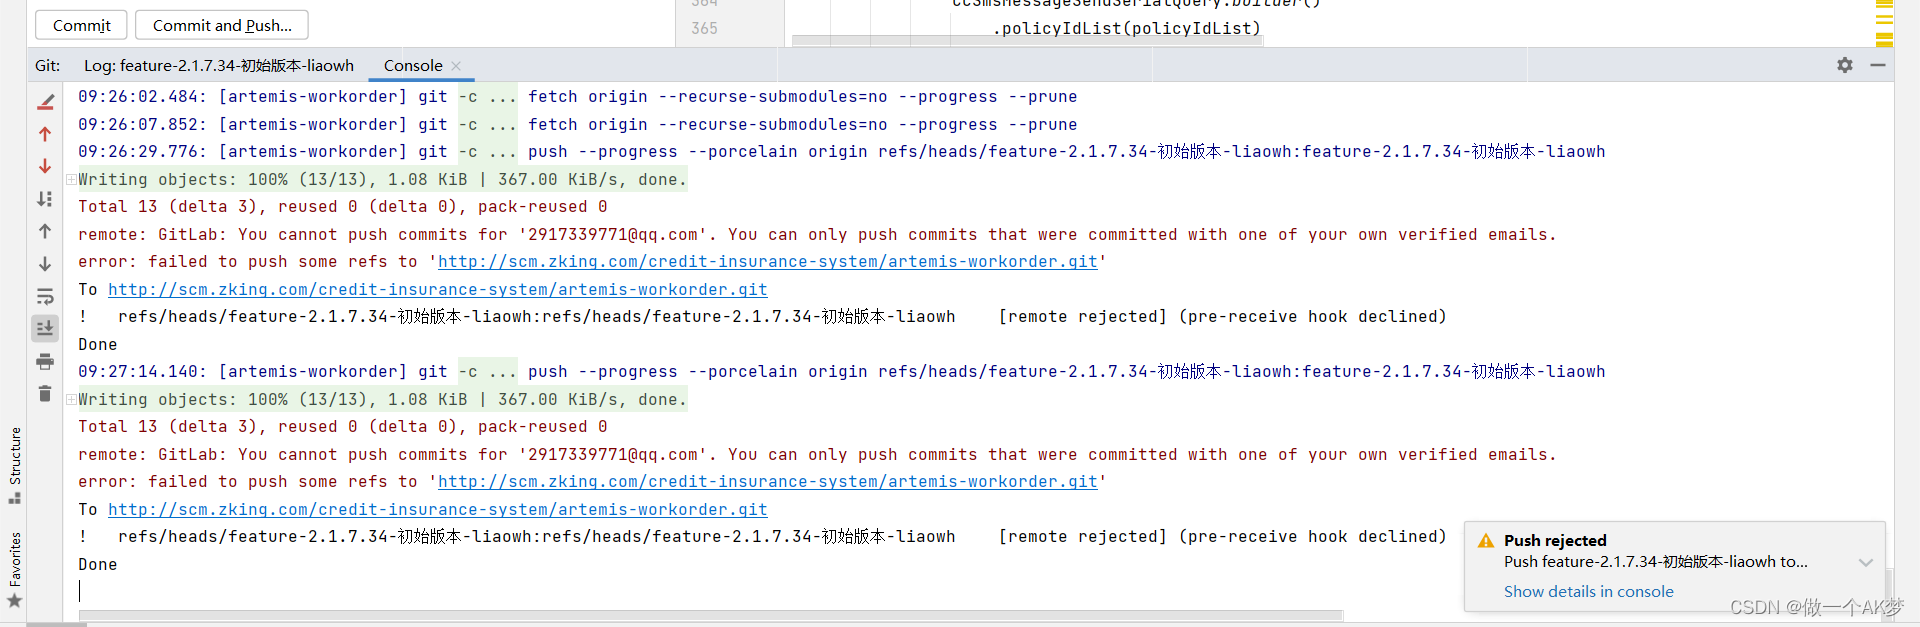Select the Console tab

pyautogui.click(x=413, y=65)
